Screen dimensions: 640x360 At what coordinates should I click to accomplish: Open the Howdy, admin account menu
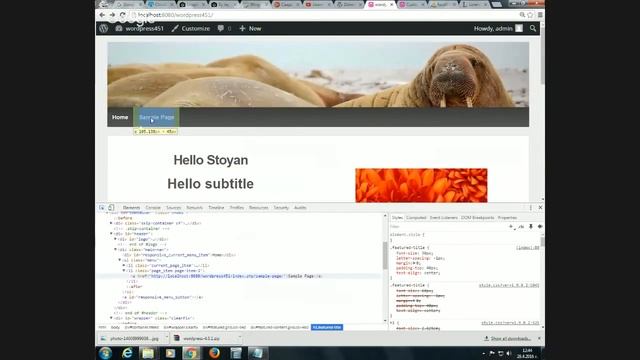[x=498, y=29]
